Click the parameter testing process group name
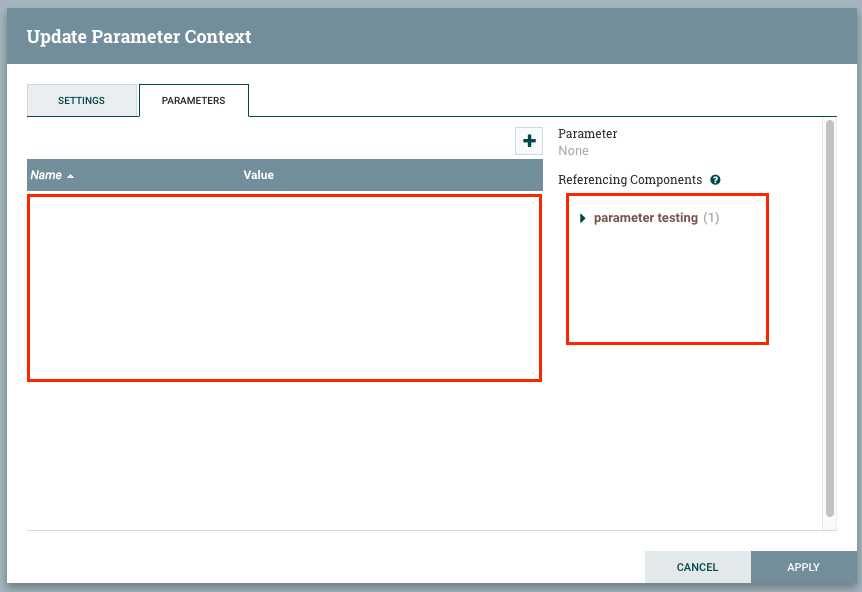The width and height of the screenshot is (862, 592). 645,218
